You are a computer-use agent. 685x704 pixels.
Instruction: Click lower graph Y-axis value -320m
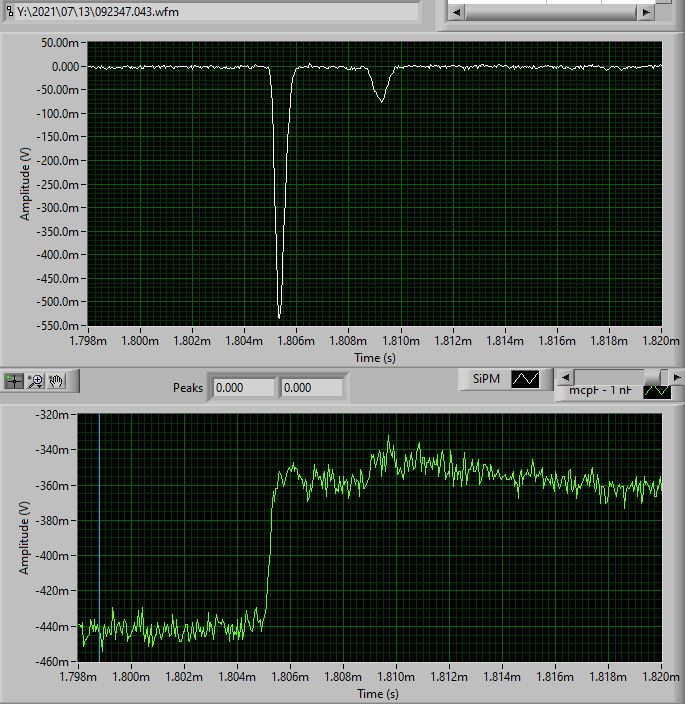tap(52, 414)
